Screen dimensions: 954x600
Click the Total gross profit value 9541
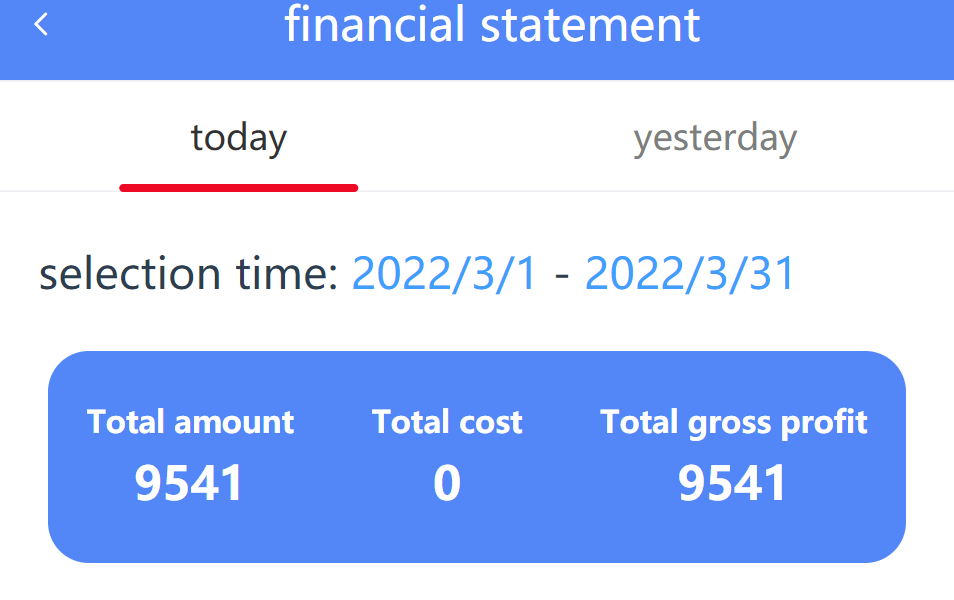(x=733, y=484)
